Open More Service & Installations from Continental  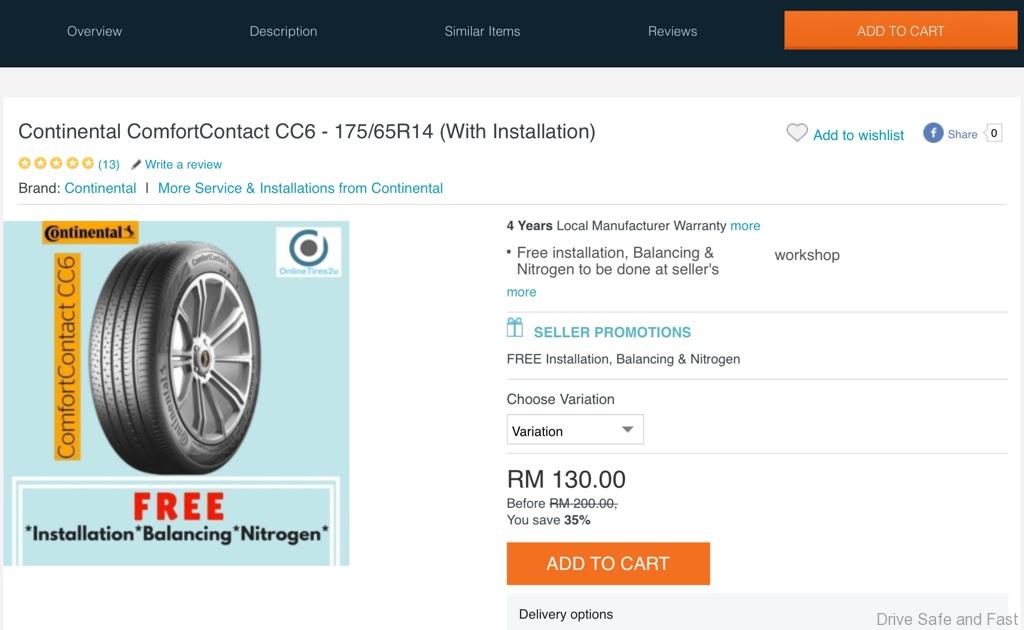300,188
